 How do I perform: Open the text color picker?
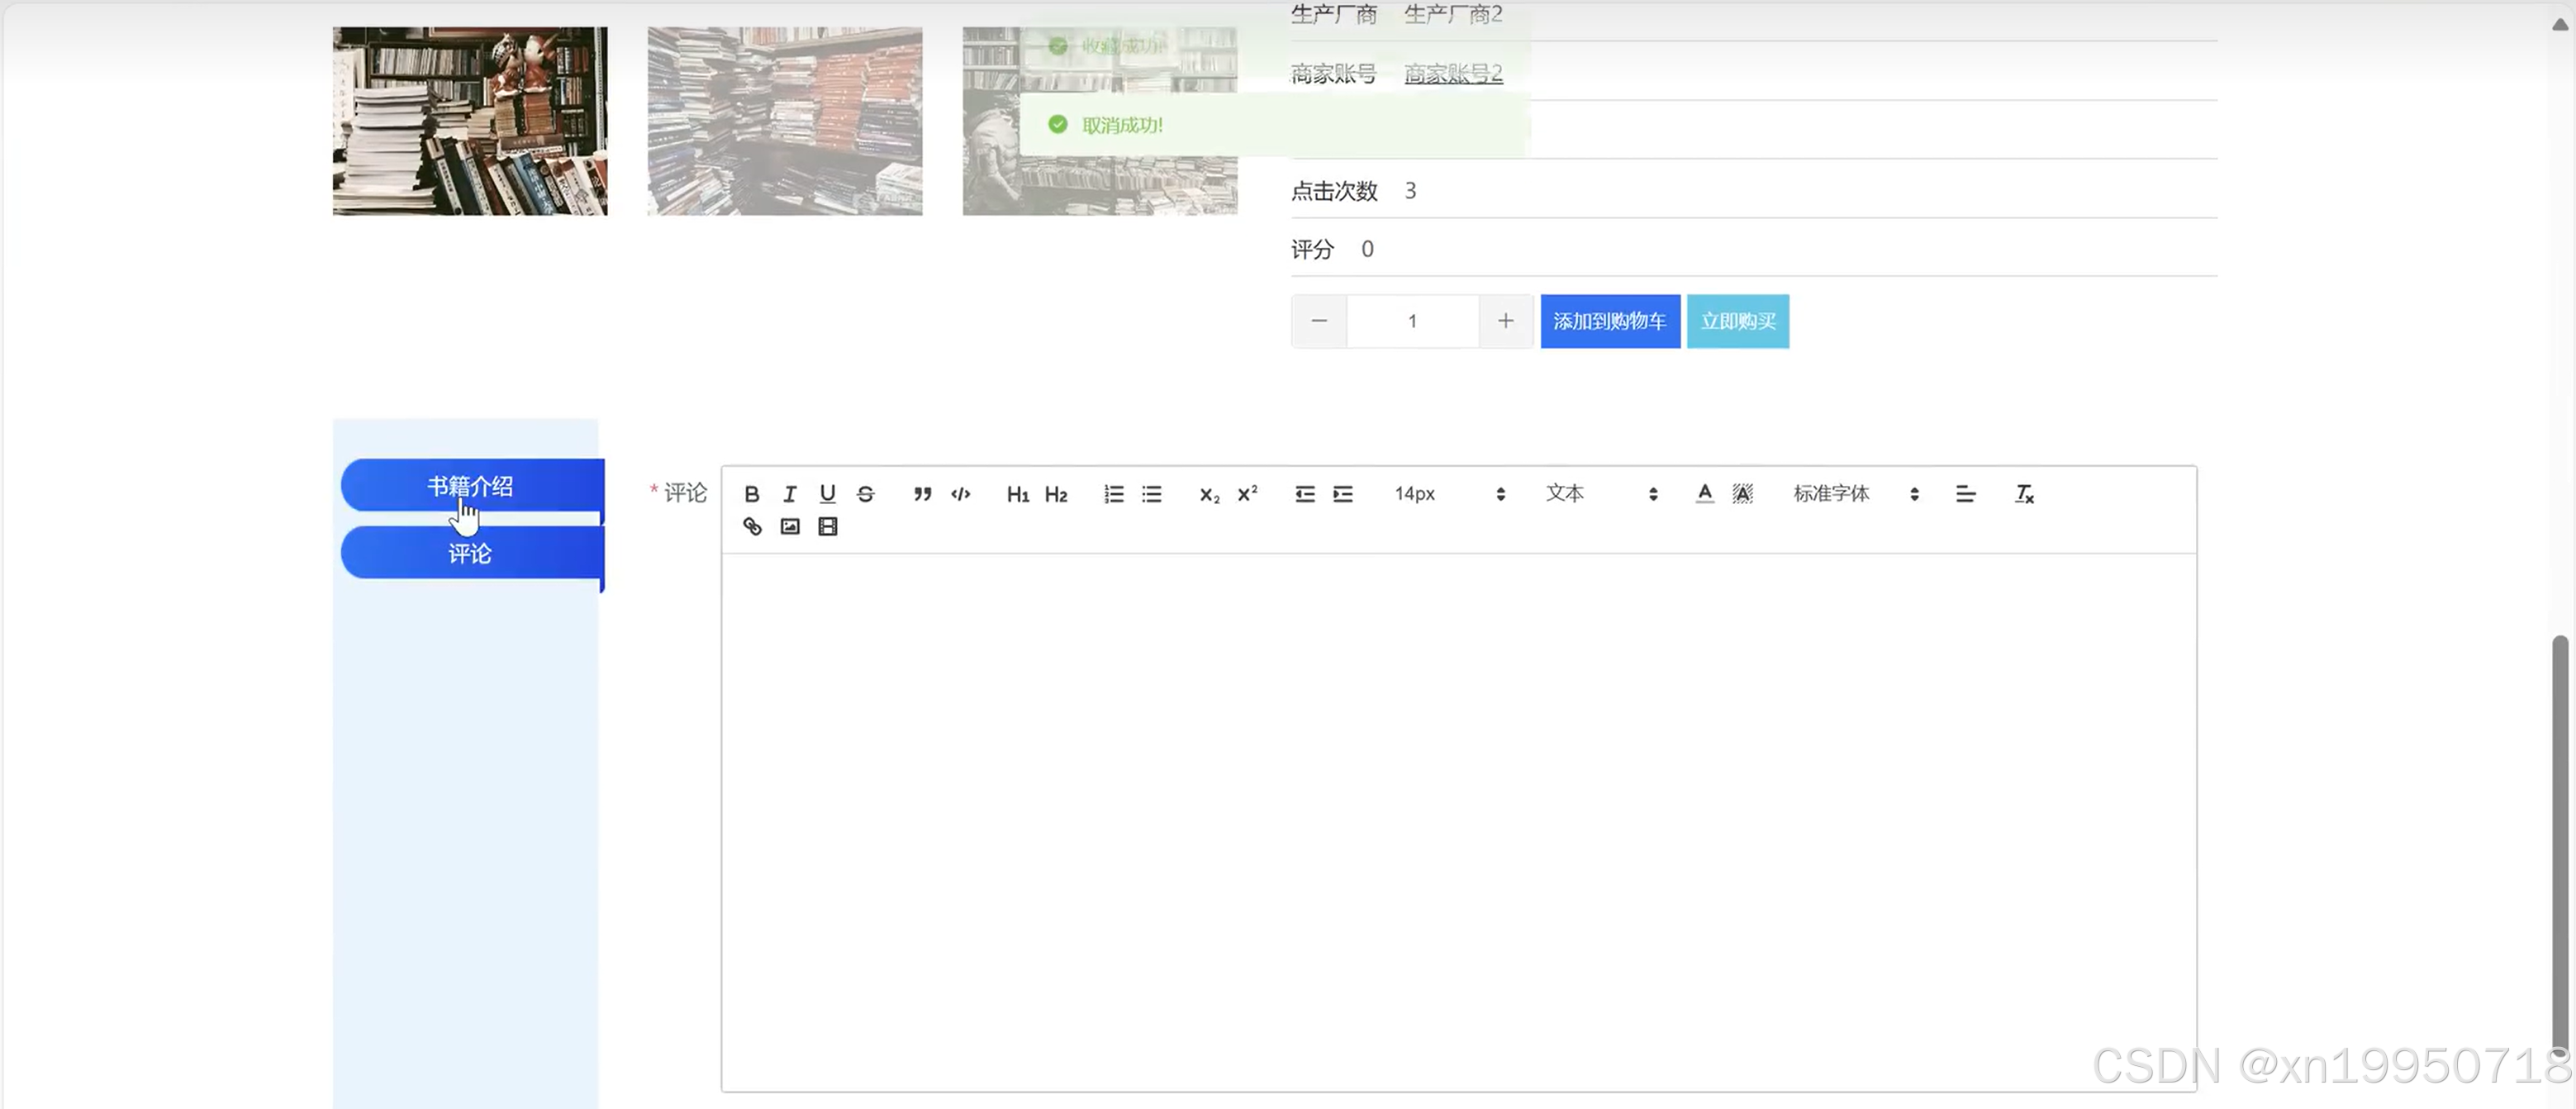[x=1704, y=494]
